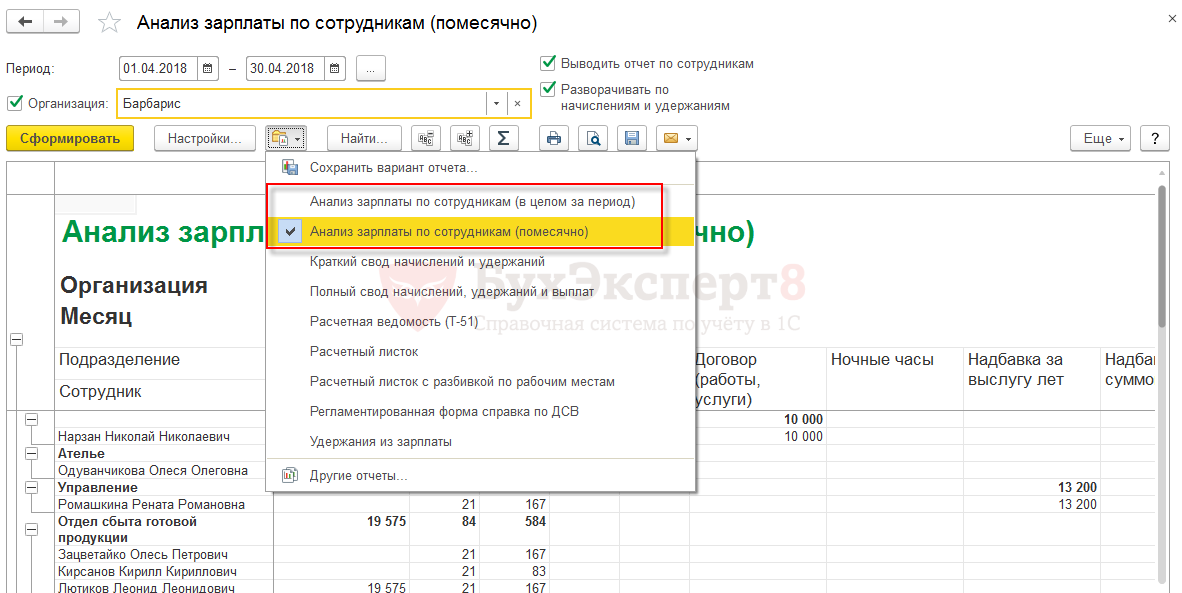
Task: Expand all groups icon in toolbar
Action: coord(465,139)
